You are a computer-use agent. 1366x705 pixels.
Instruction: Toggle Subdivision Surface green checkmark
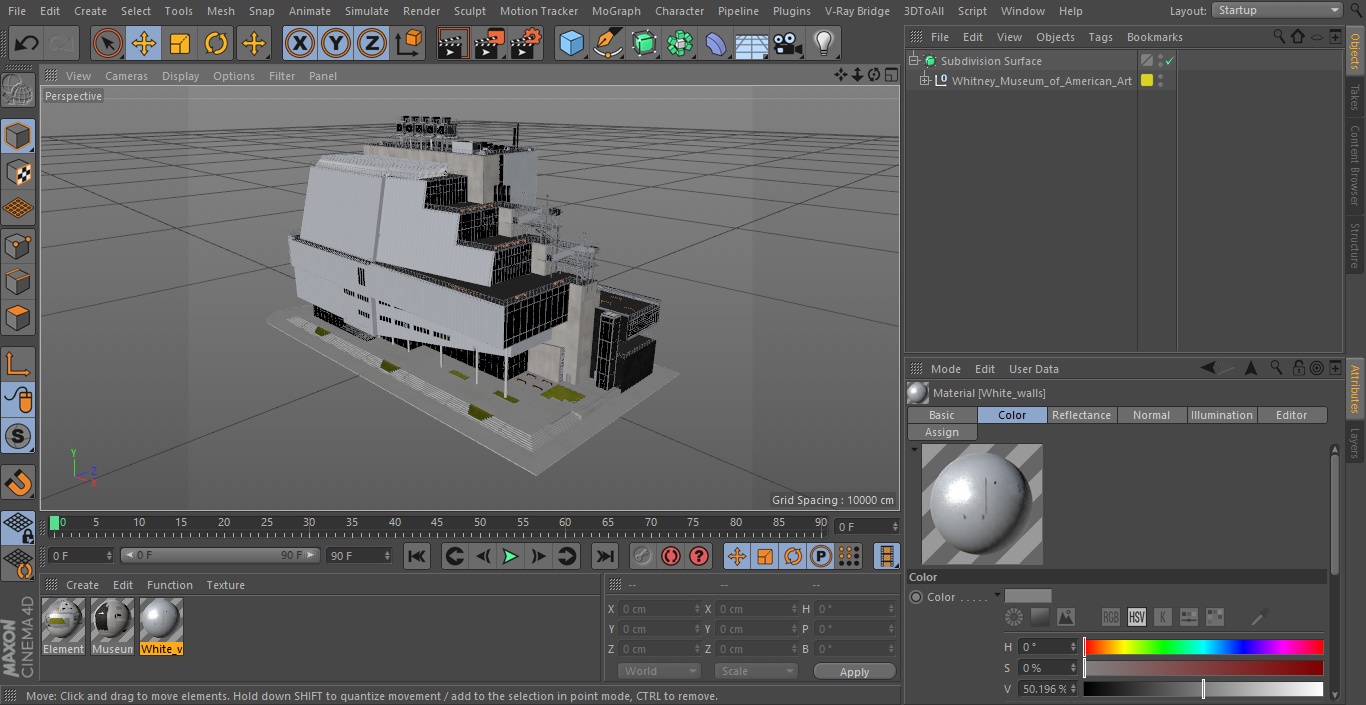pyautogui.click(x=1169, y=61)
